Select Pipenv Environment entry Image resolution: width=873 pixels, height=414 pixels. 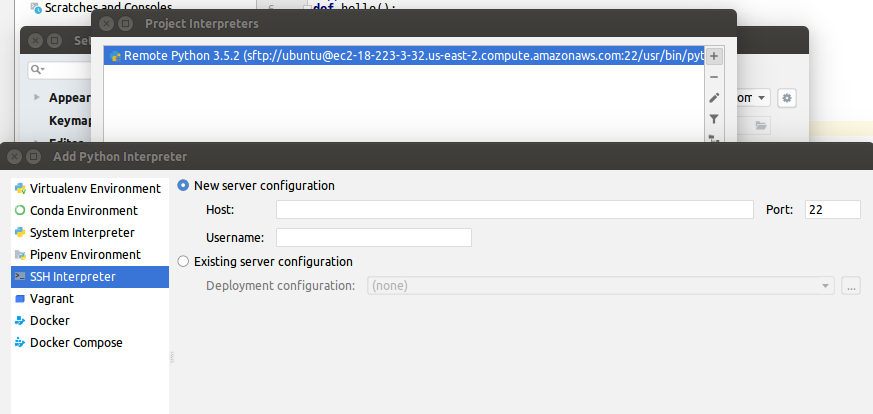90,254
